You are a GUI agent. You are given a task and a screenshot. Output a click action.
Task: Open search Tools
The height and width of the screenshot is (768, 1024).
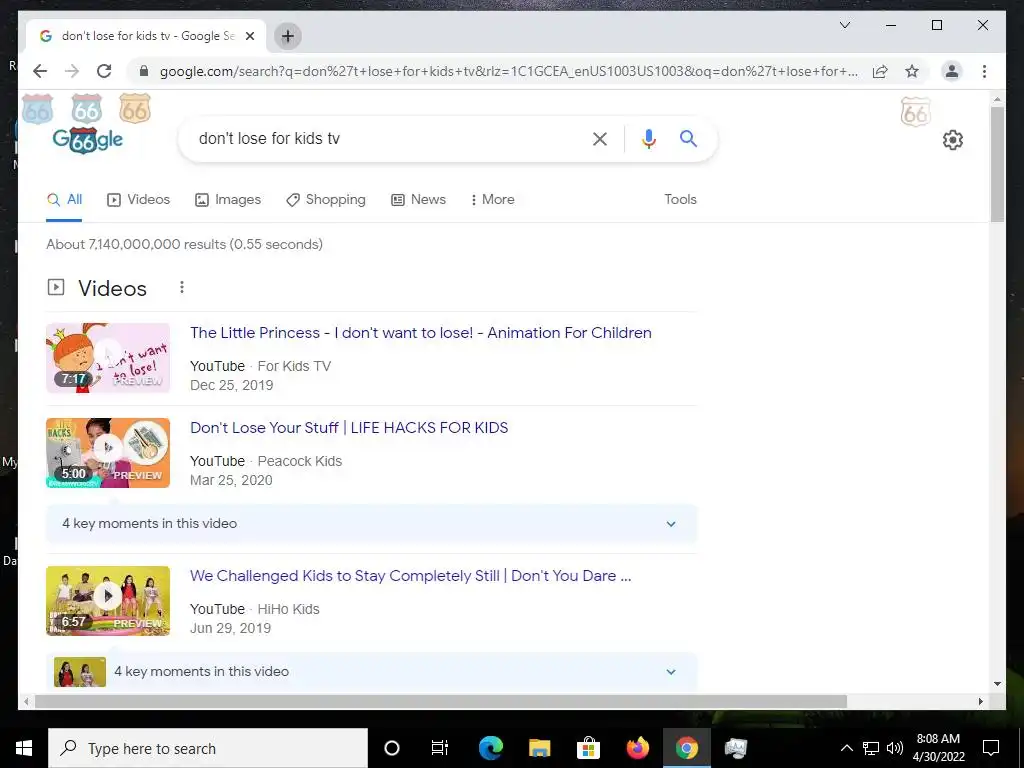(680, 200)
